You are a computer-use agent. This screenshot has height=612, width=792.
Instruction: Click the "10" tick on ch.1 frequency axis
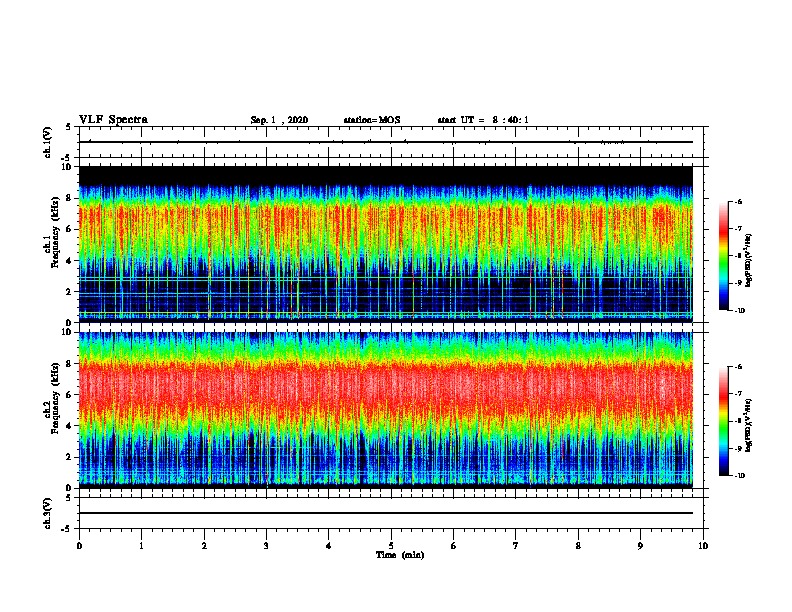click(x=68, y=167)
